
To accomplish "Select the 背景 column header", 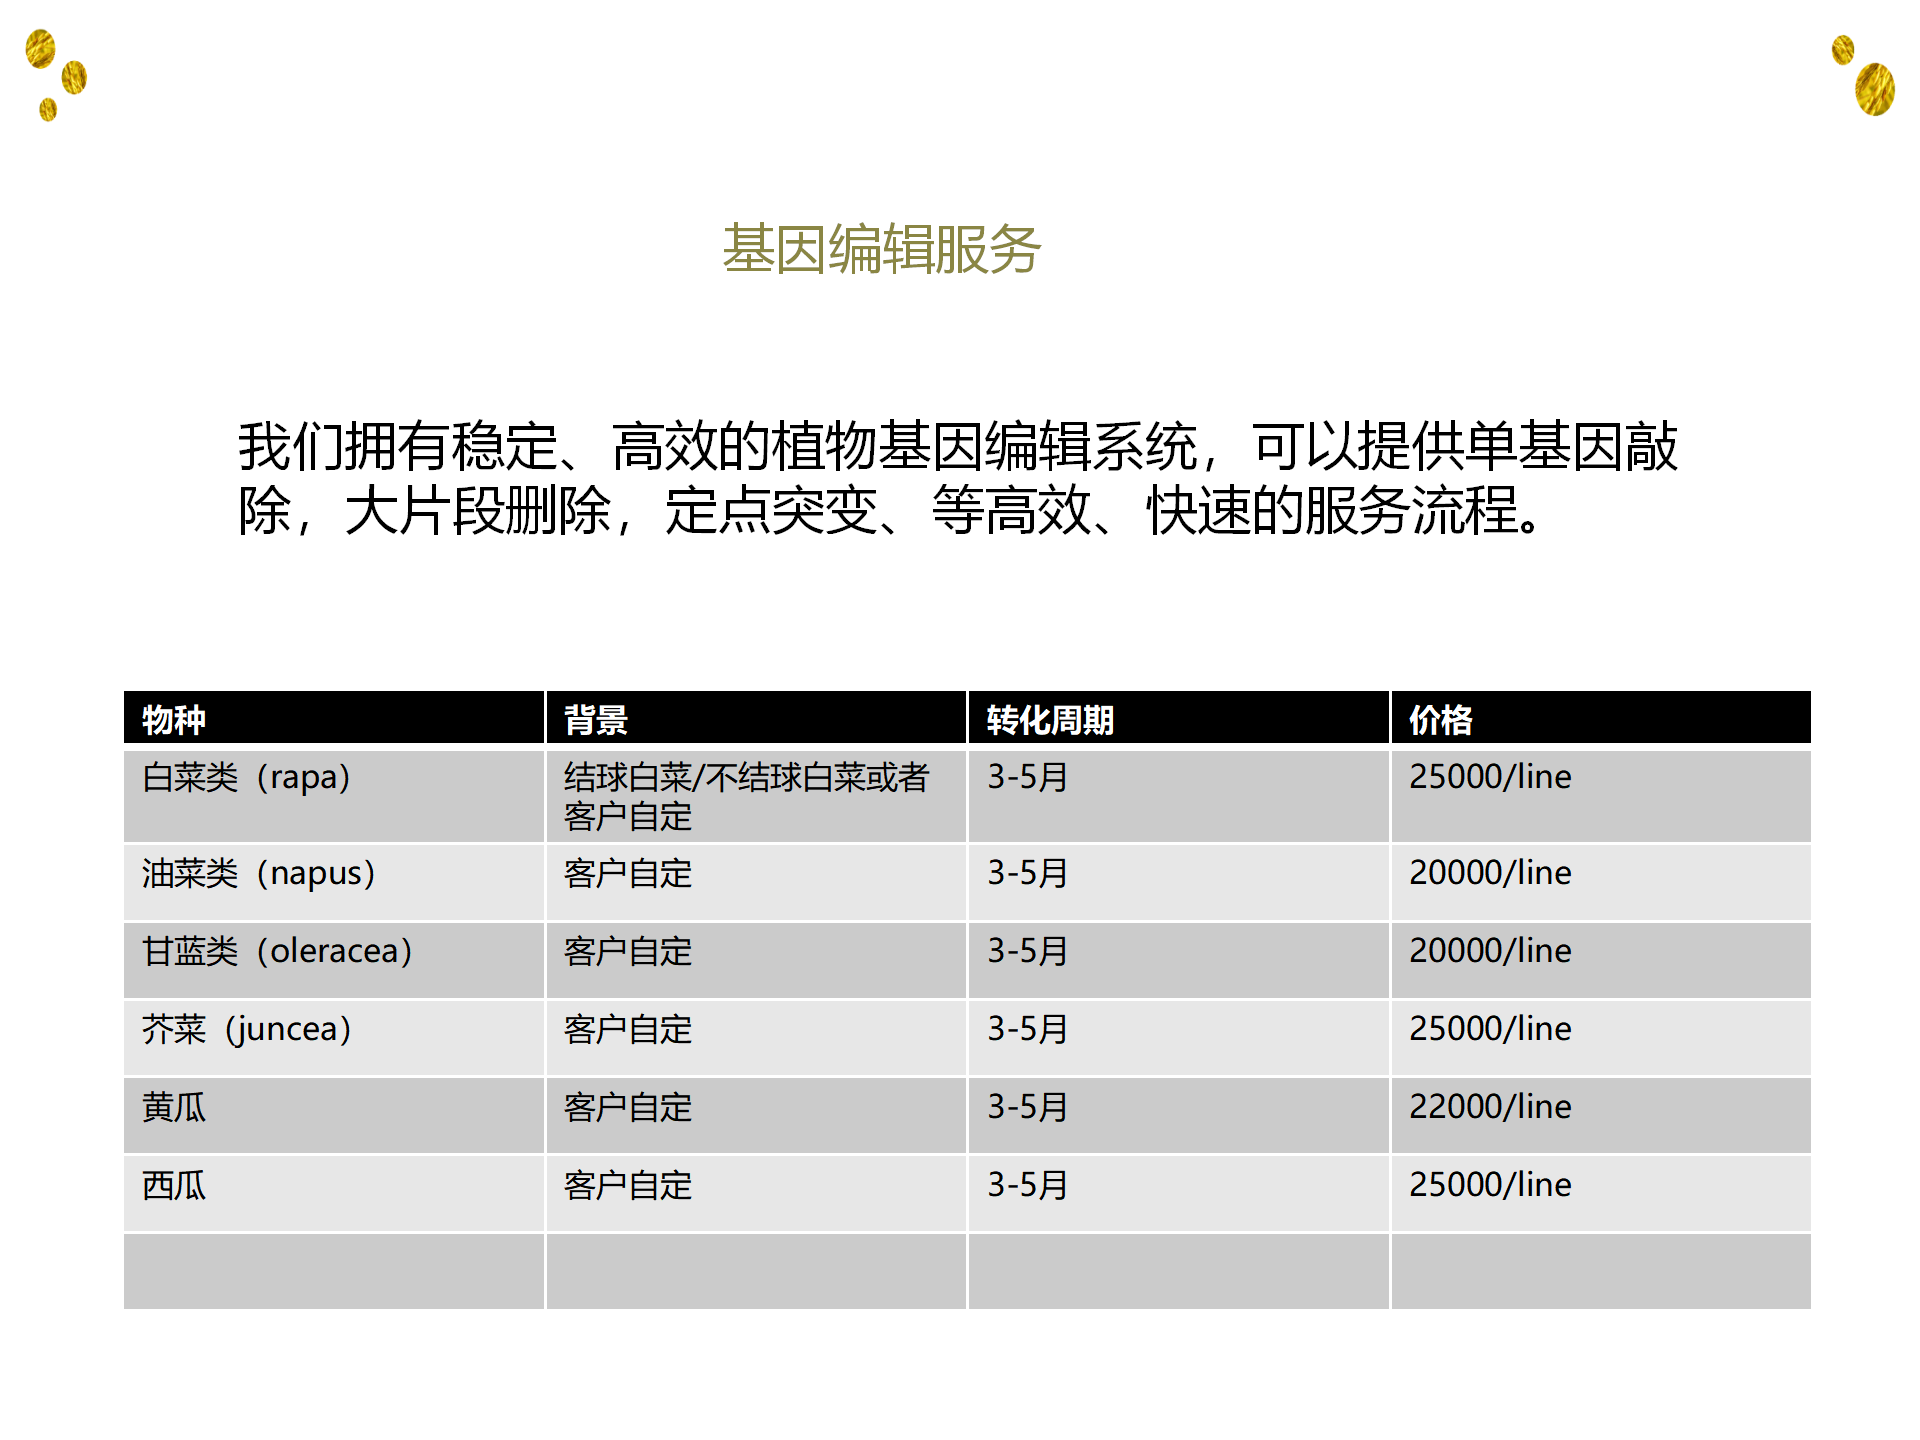I will coord(756,718).
